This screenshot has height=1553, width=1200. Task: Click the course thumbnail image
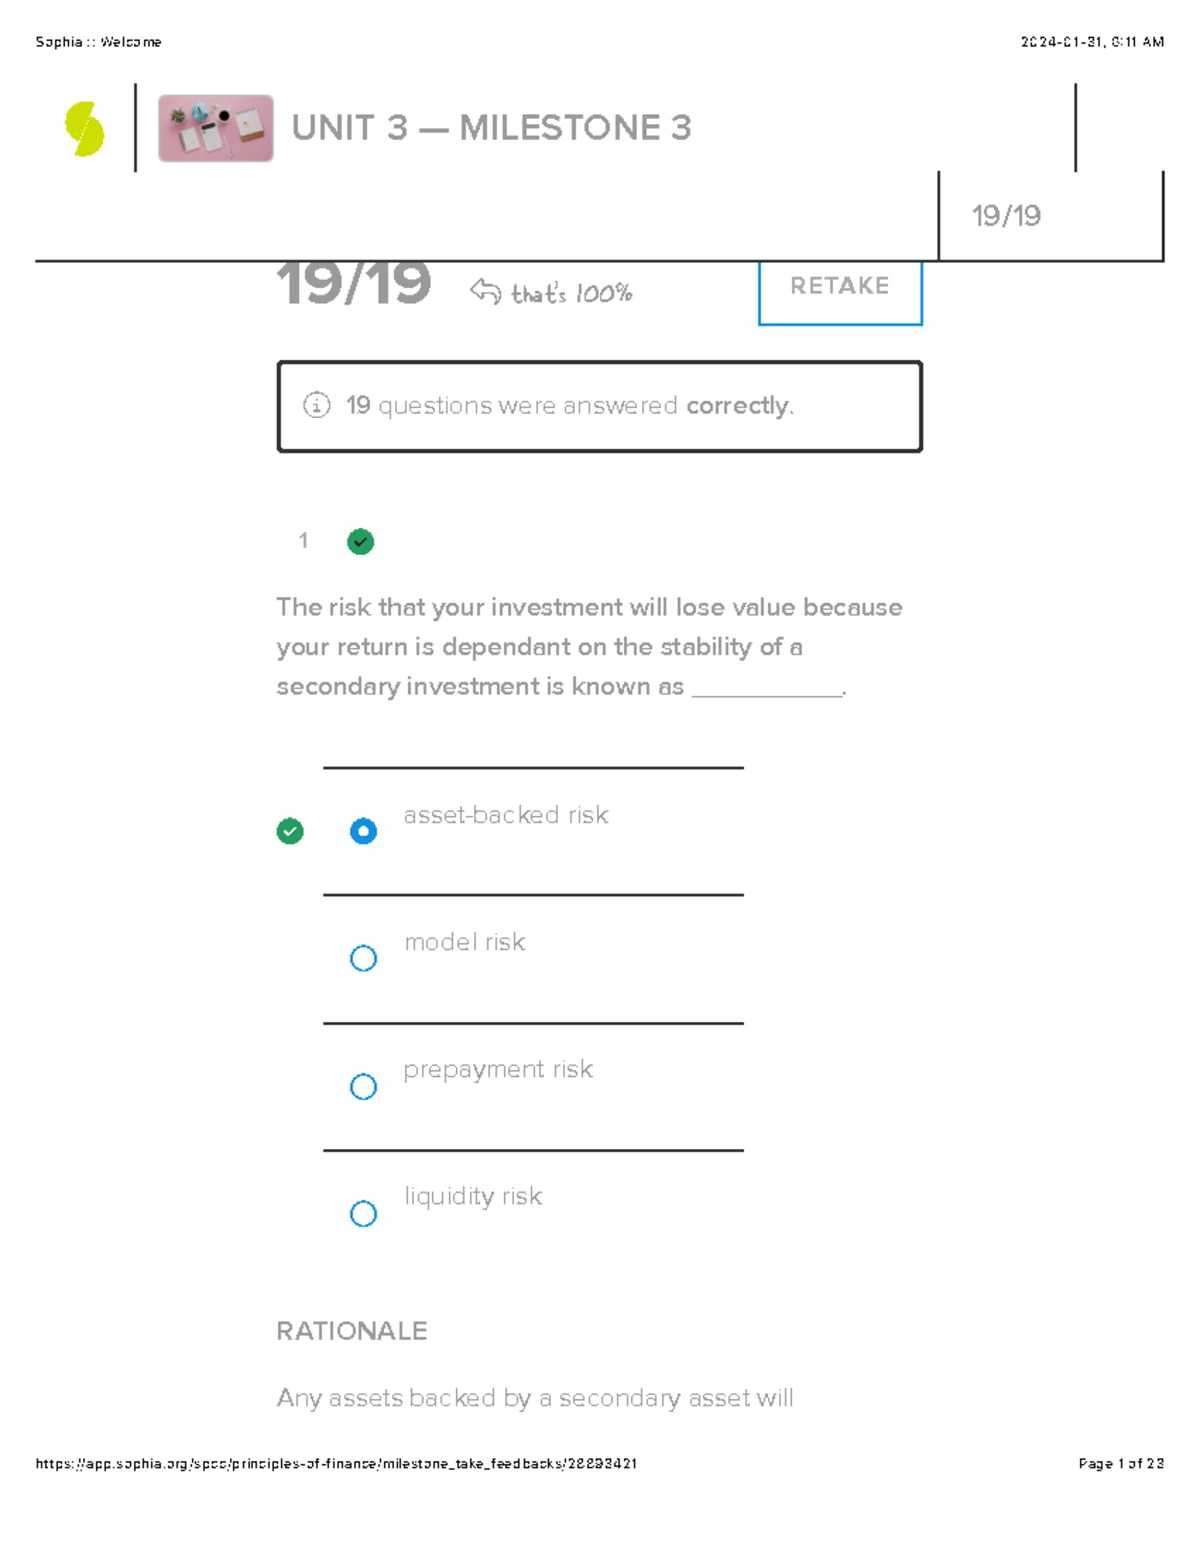(x=215, y=128)
